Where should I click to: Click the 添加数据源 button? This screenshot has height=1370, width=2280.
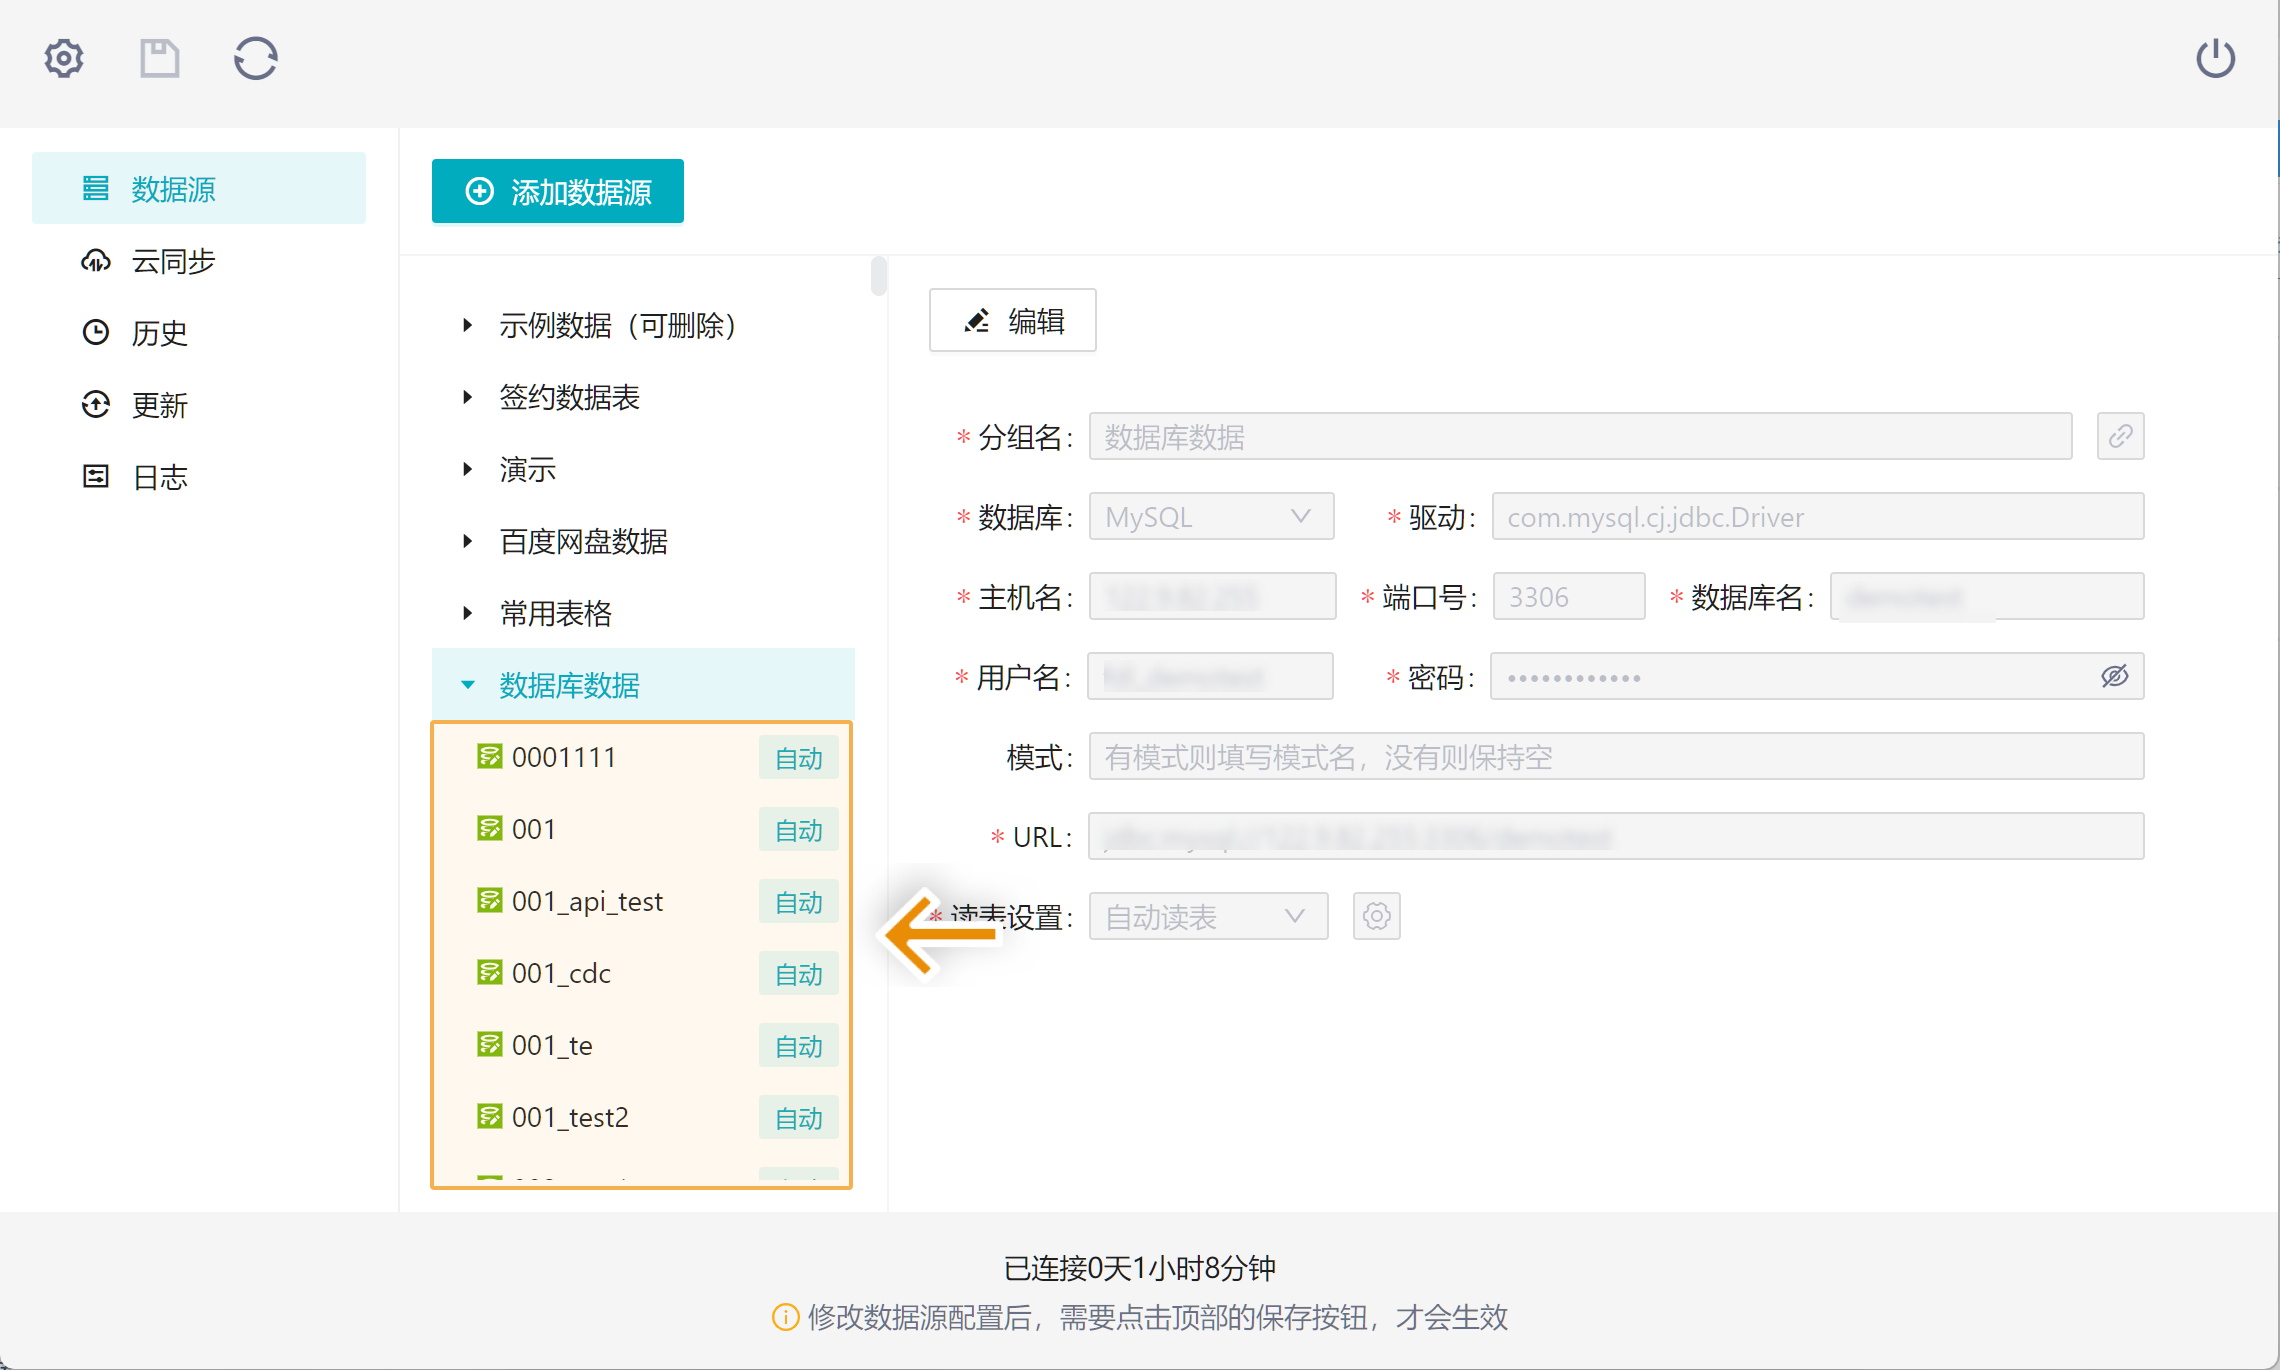(x=558, y=191)
